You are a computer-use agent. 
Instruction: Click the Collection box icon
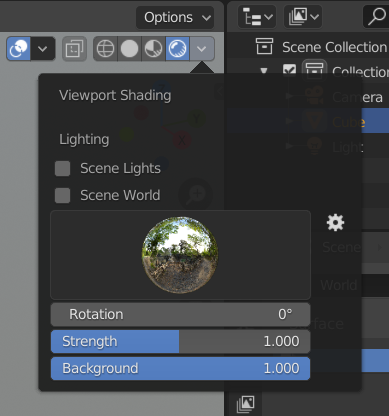click(x=314, y=70)
